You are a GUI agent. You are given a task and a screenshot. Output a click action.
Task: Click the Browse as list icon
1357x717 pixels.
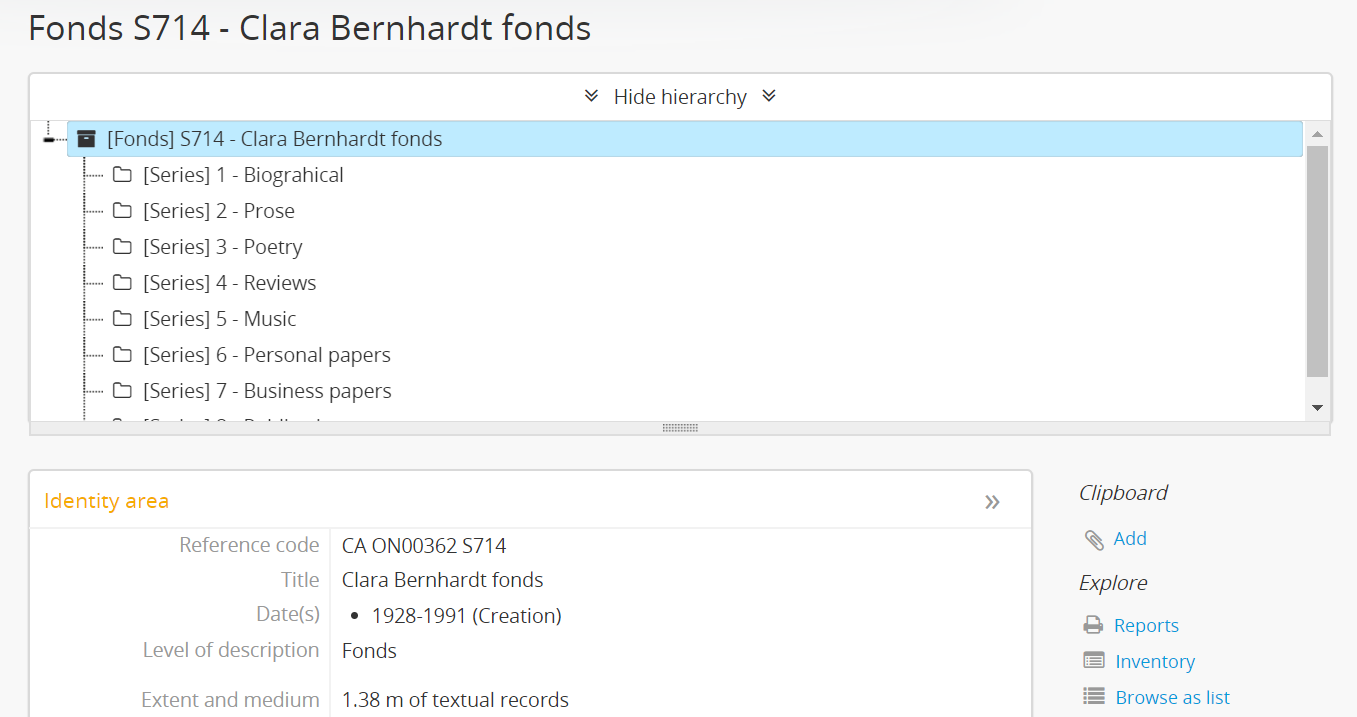click(x=1094, y=697)
